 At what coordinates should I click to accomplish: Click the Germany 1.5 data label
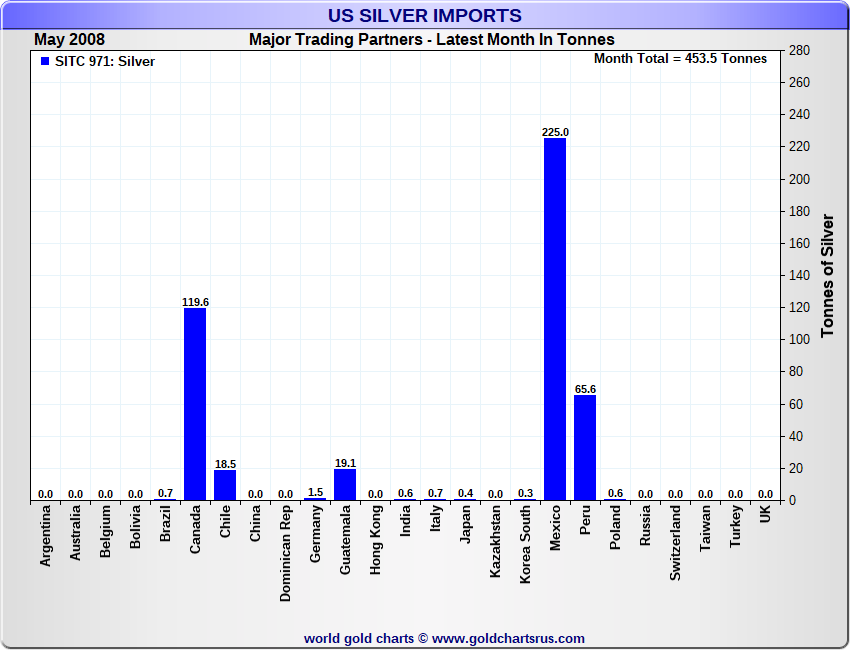coord(315,492)
